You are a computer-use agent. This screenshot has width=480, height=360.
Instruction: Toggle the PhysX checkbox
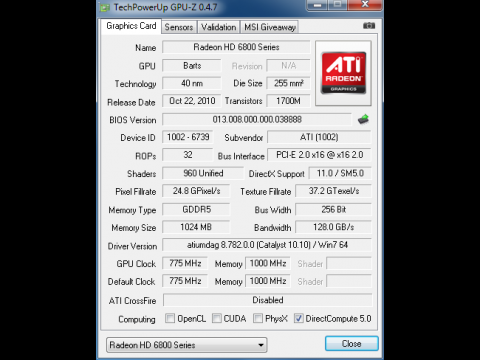tap(258, 318)
